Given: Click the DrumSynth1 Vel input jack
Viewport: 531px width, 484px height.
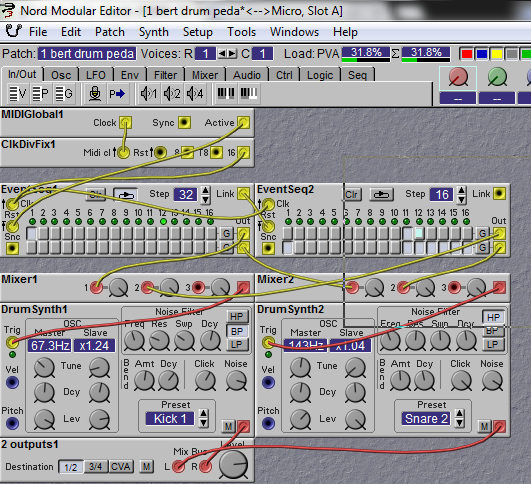Looking at the screenshot, I should click(13, 383).
